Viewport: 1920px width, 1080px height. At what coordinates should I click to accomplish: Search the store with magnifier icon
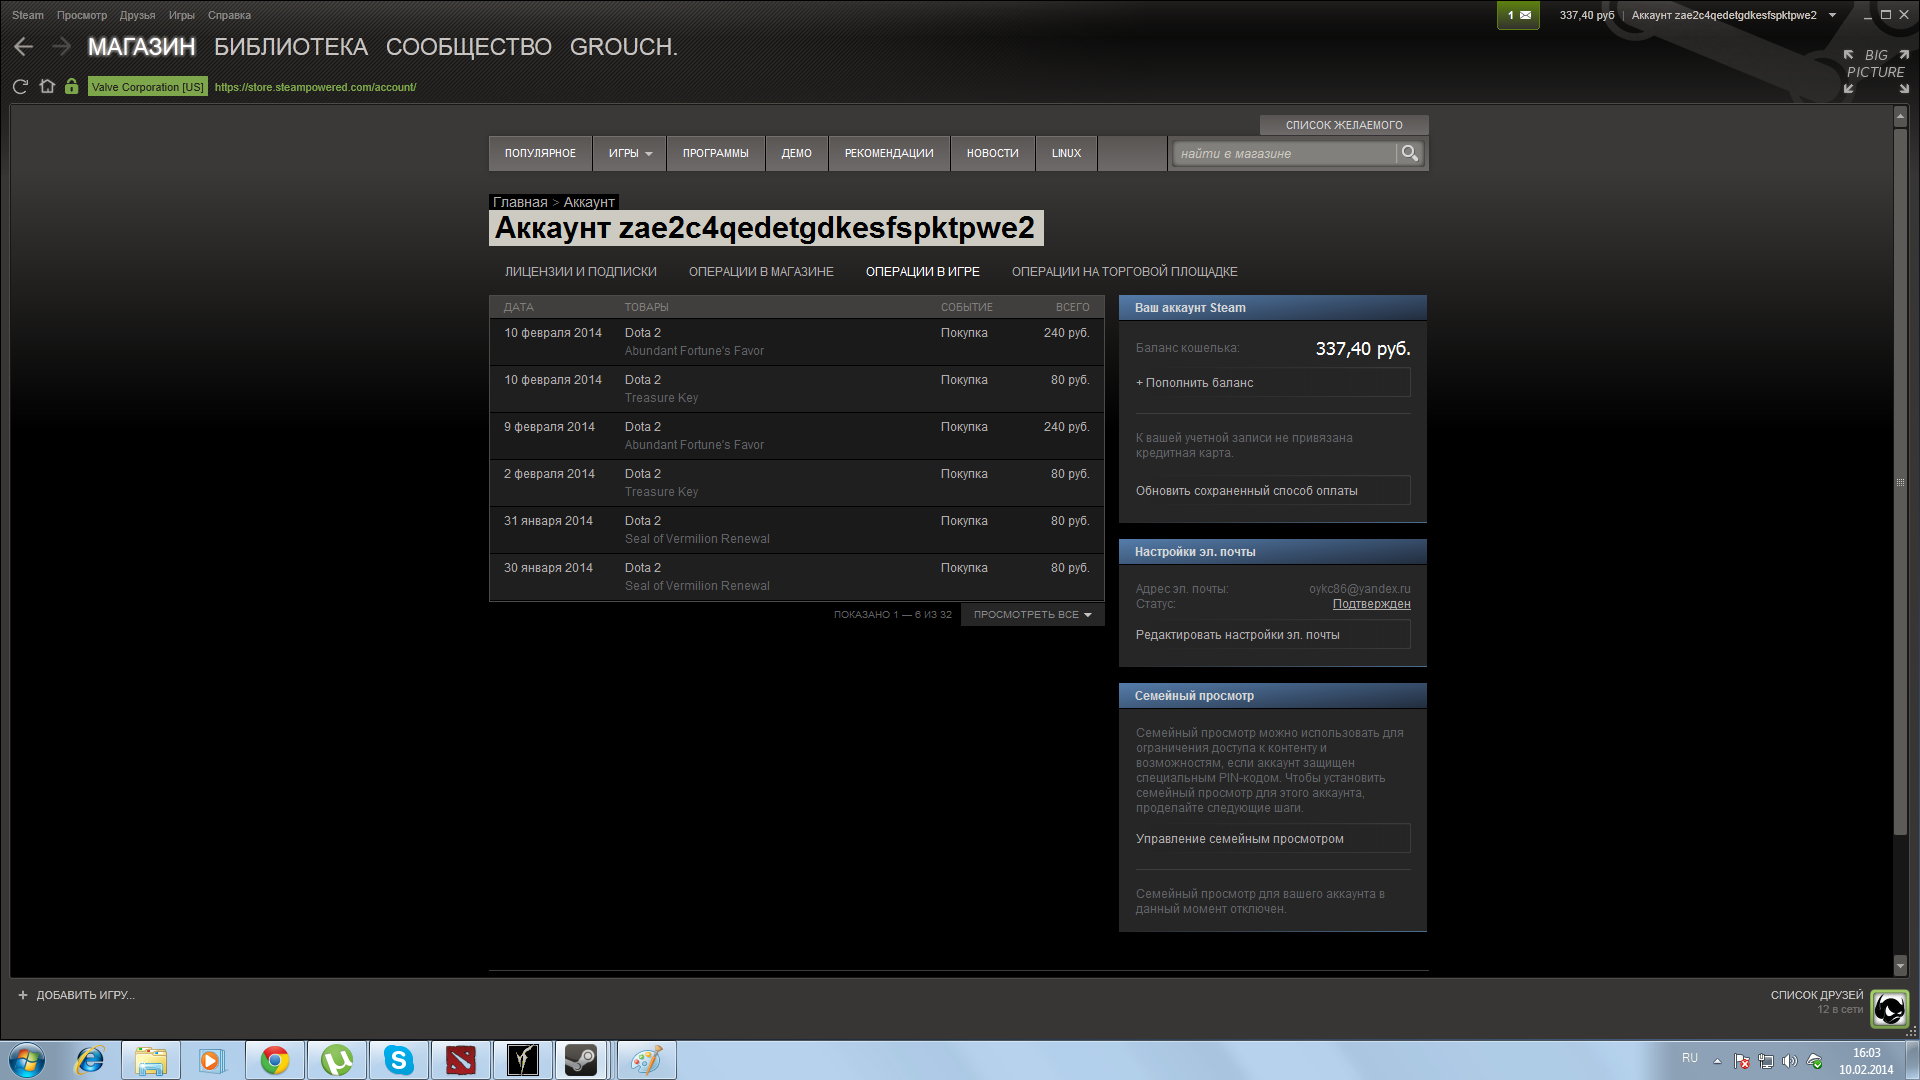(x=1410, y=153)
